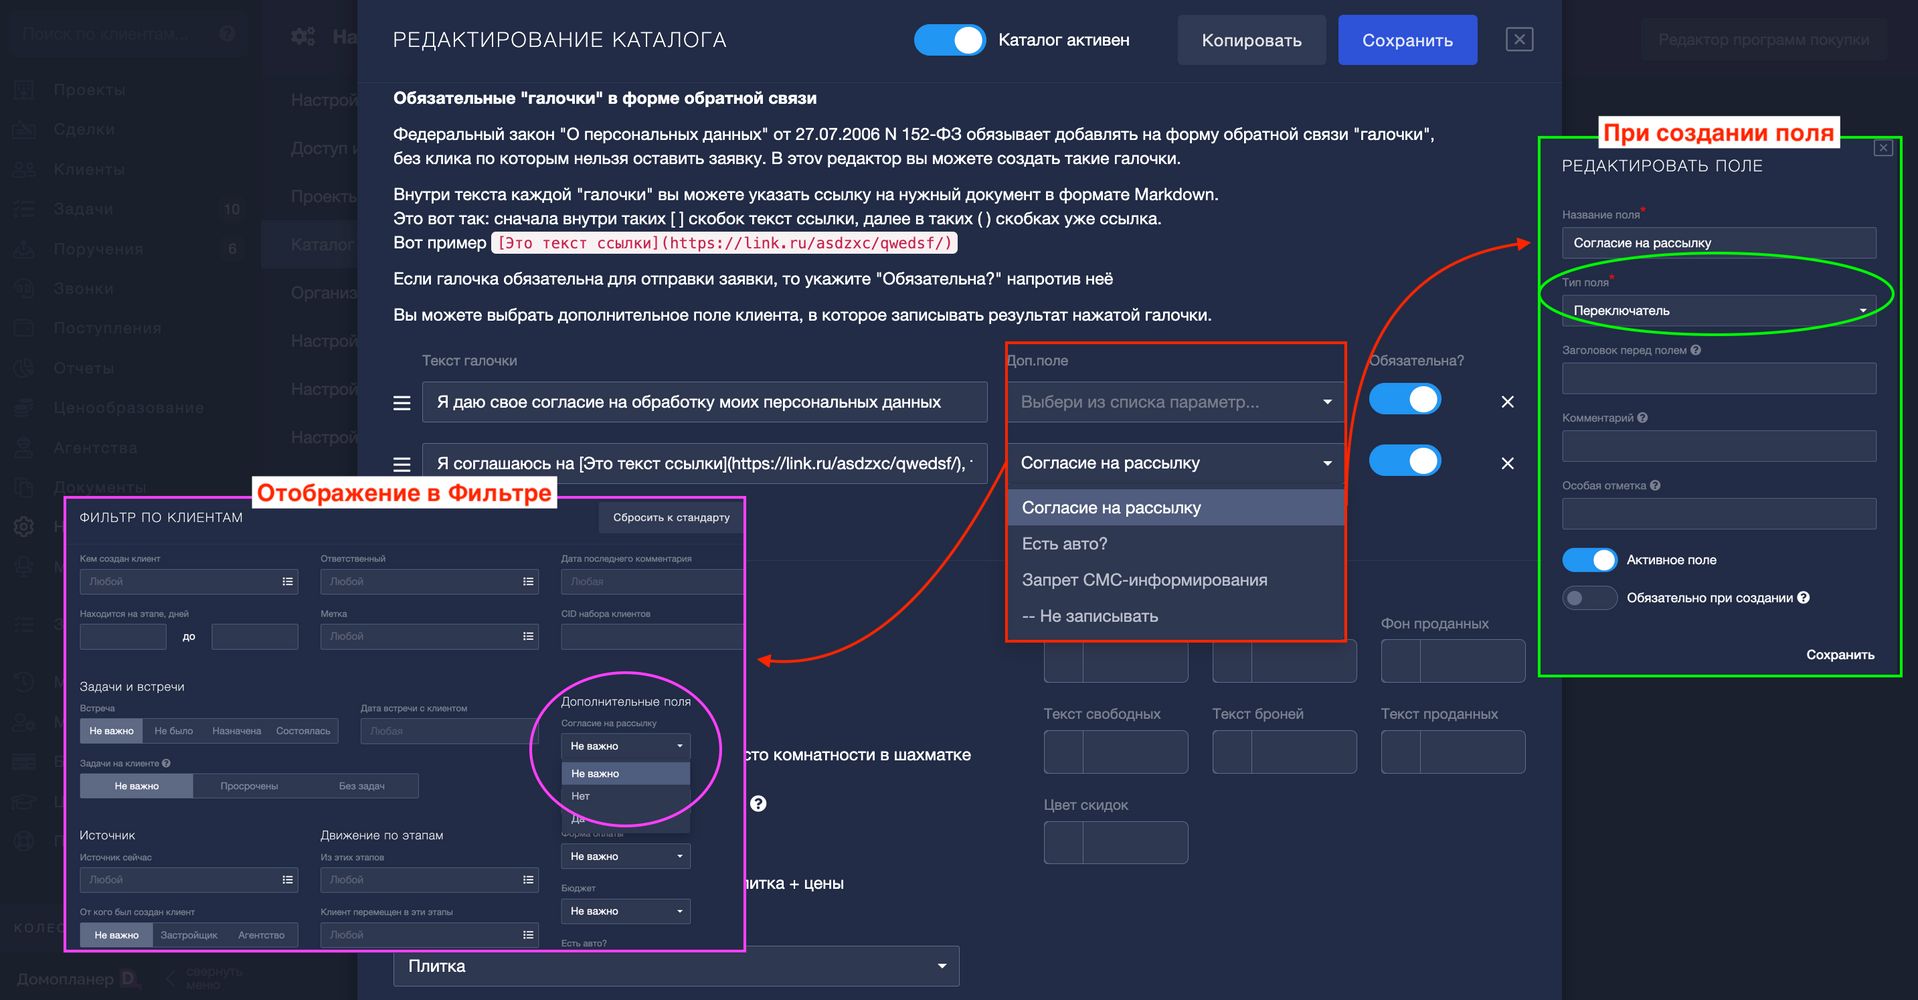Open the Проекты section icon in sidebar
Viewport: 1918px width, 1000px height.
click(24, 90)
